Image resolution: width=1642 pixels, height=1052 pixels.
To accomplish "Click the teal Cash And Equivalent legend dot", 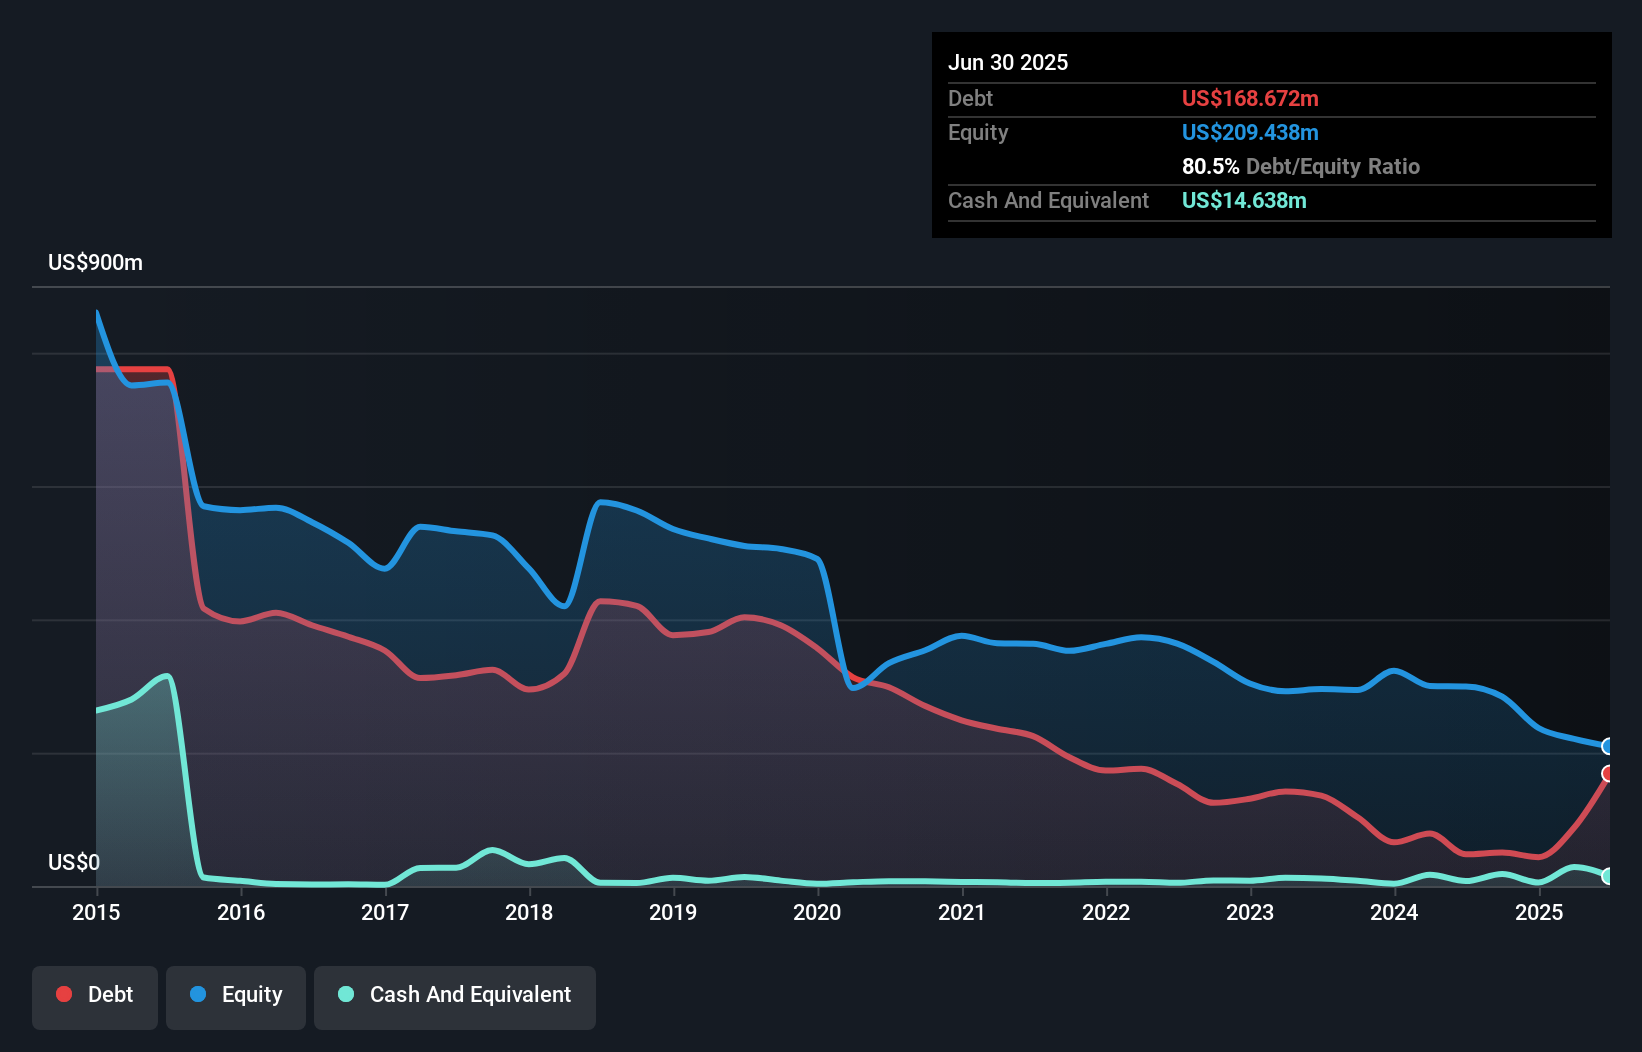I will coord(346,994).
